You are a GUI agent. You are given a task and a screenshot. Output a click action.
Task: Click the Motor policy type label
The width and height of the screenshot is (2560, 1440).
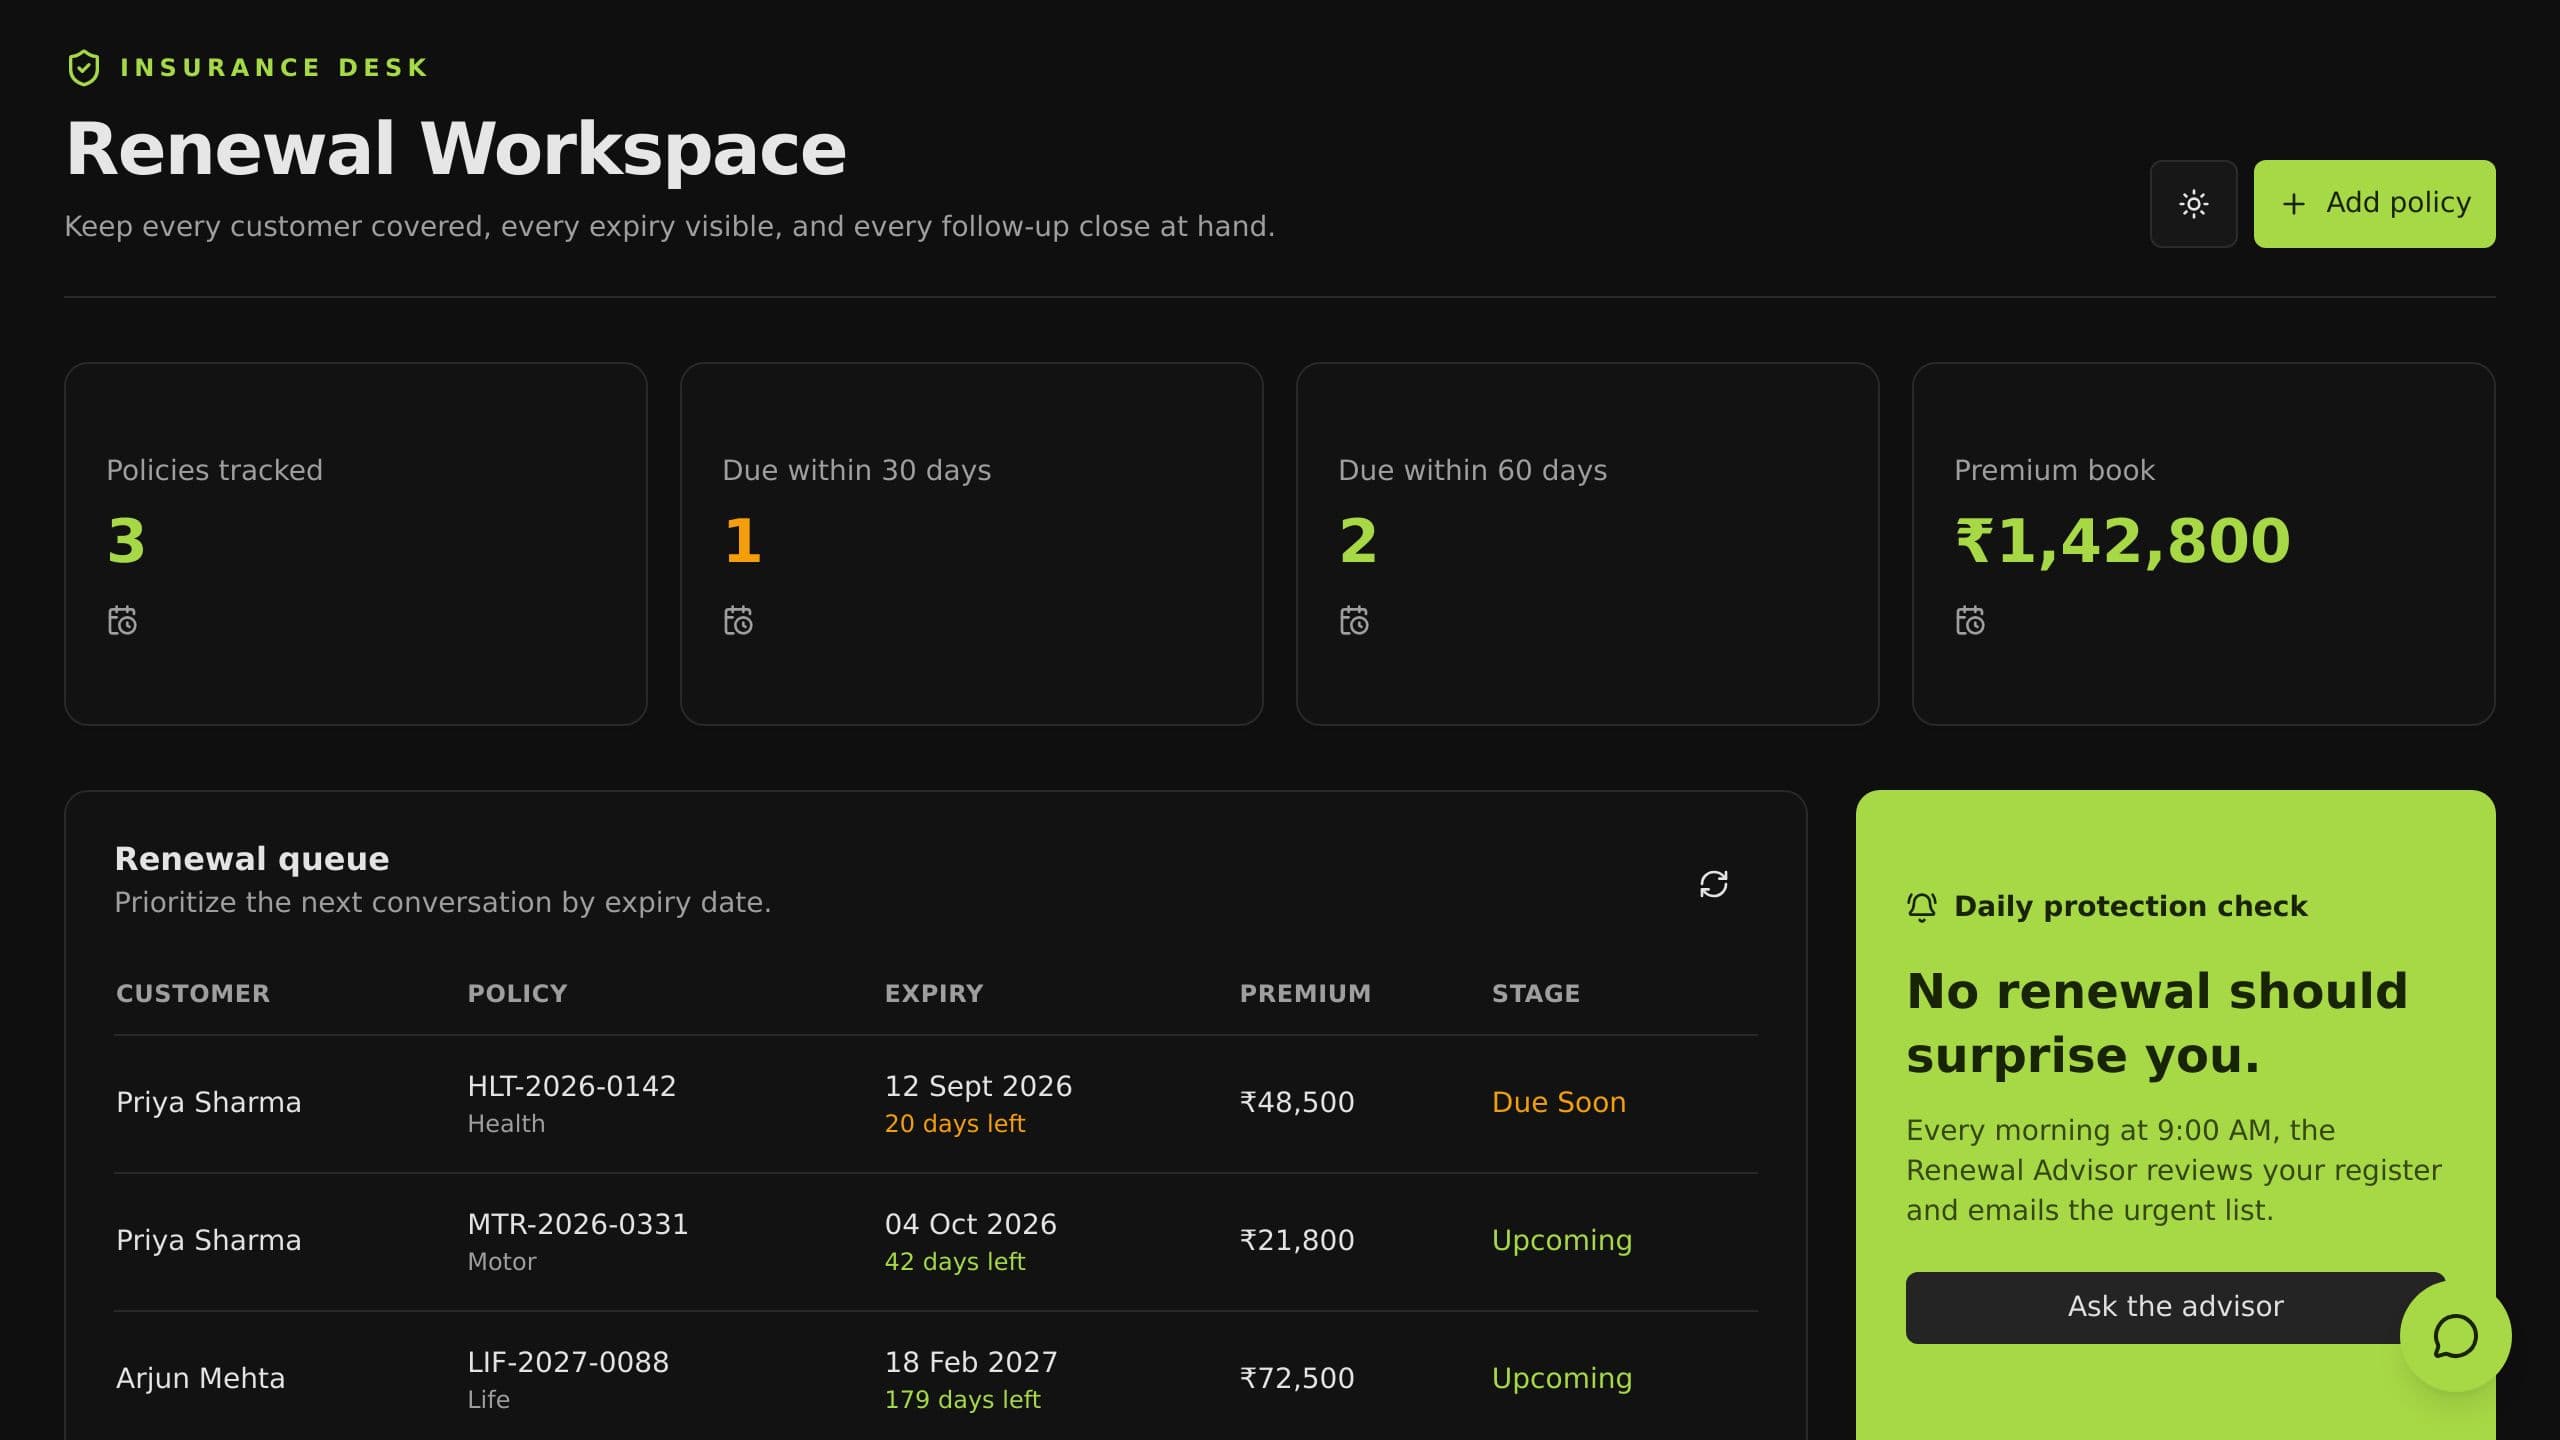502,1262
